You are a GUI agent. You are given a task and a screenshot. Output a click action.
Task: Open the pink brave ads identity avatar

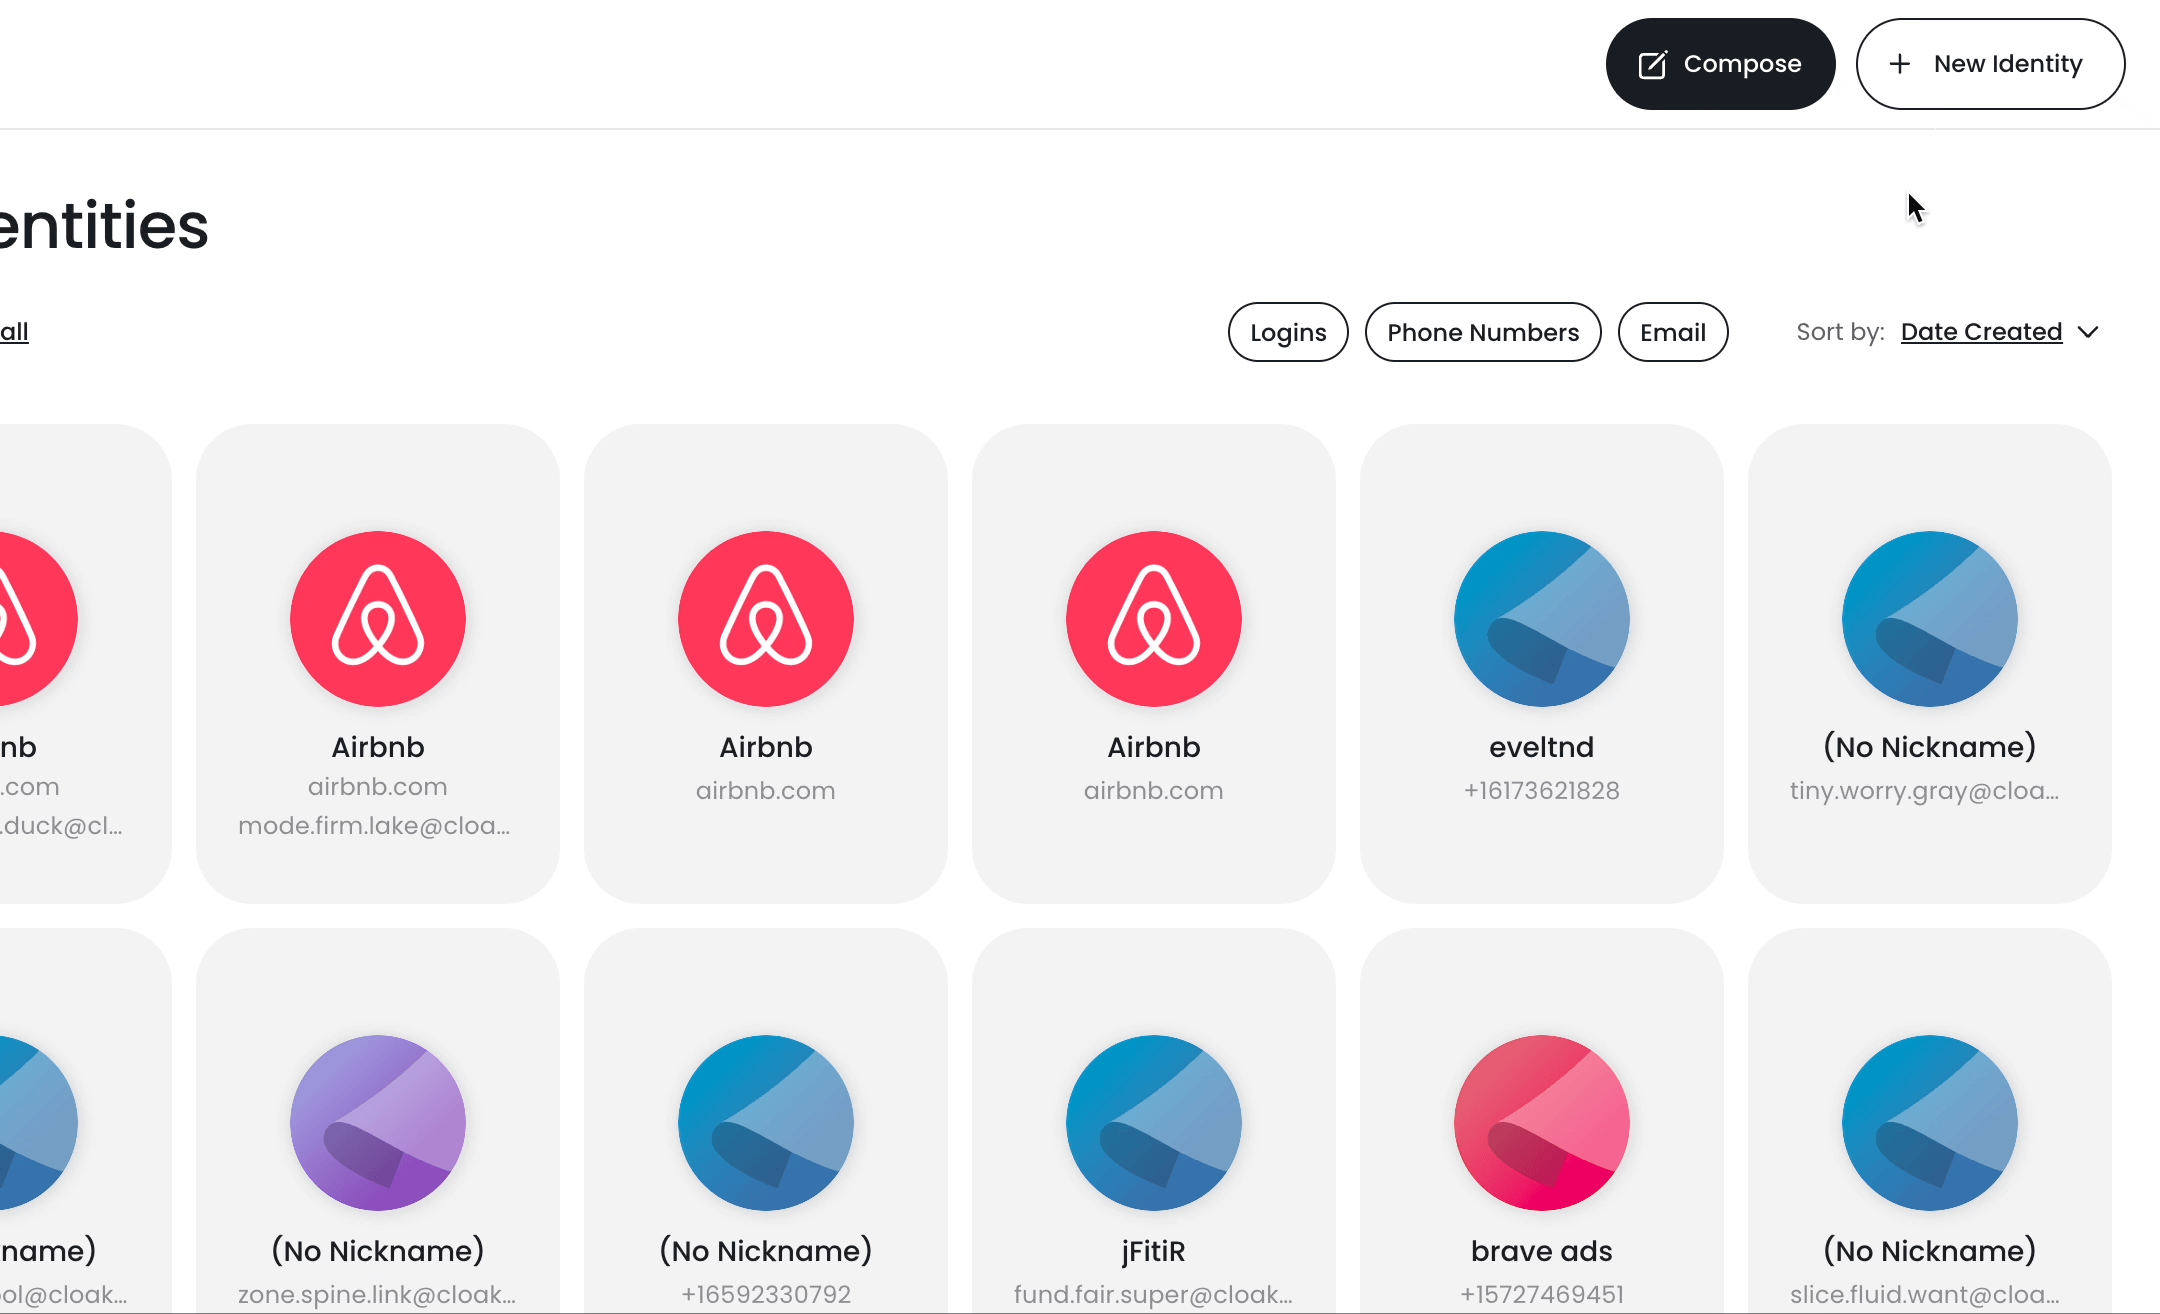(x=1541, y=1122)
